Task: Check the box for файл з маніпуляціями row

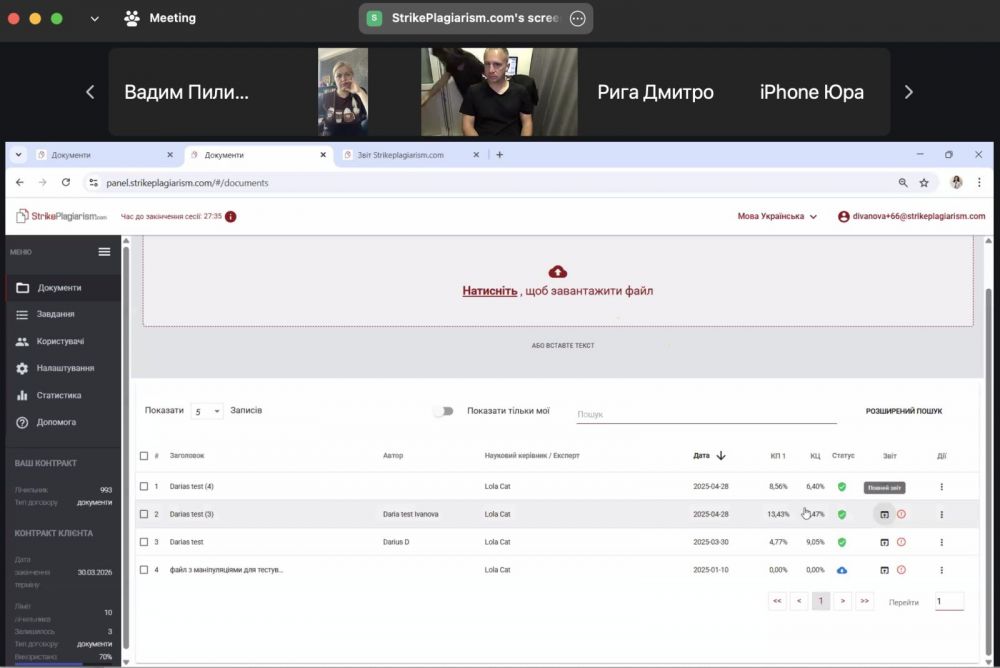Action: pyautogui.click(x=143, y=570)
